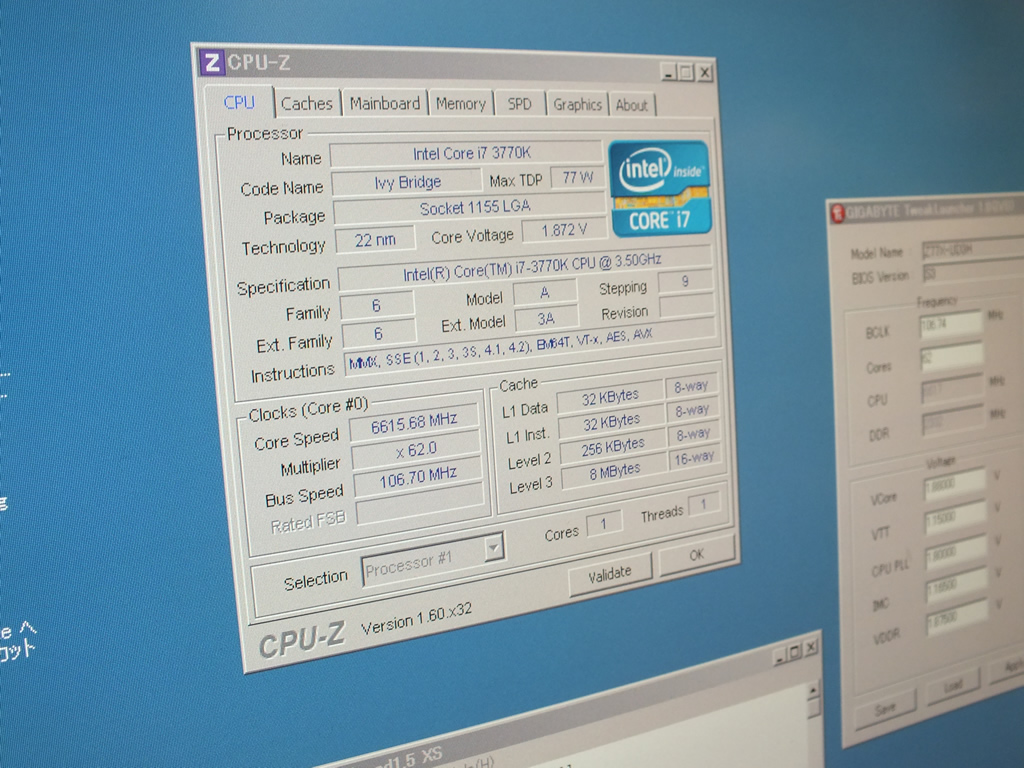Click the Stepping value '9'

coord(685,281)
